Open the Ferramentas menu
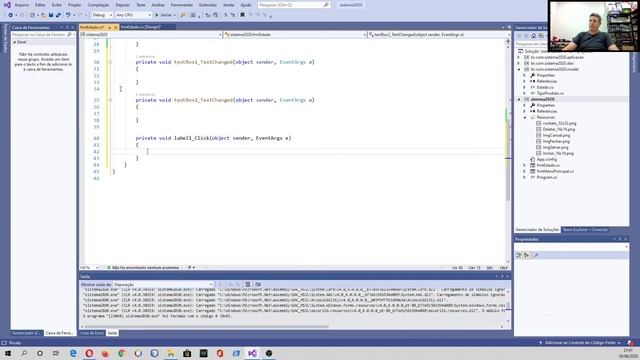Viewport: 640px width, 360px height. point(182,5)
